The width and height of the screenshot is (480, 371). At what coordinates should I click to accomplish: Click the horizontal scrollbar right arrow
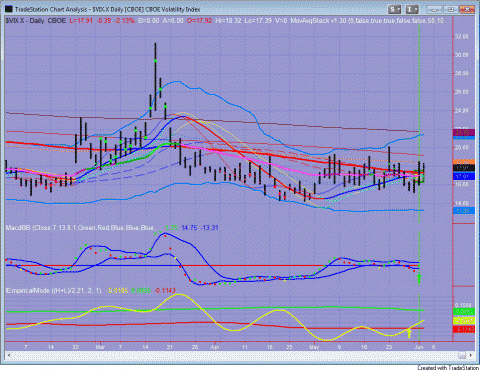click(471, 355)
